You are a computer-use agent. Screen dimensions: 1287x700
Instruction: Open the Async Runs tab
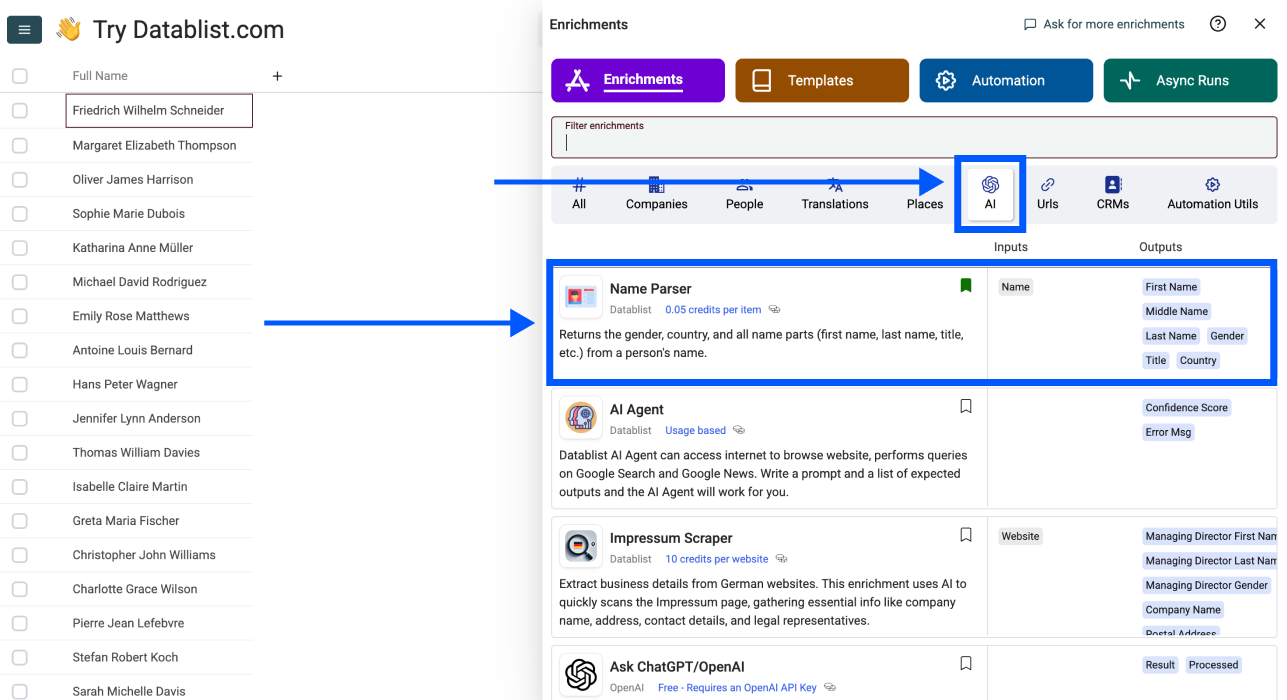coord(1190,81)
